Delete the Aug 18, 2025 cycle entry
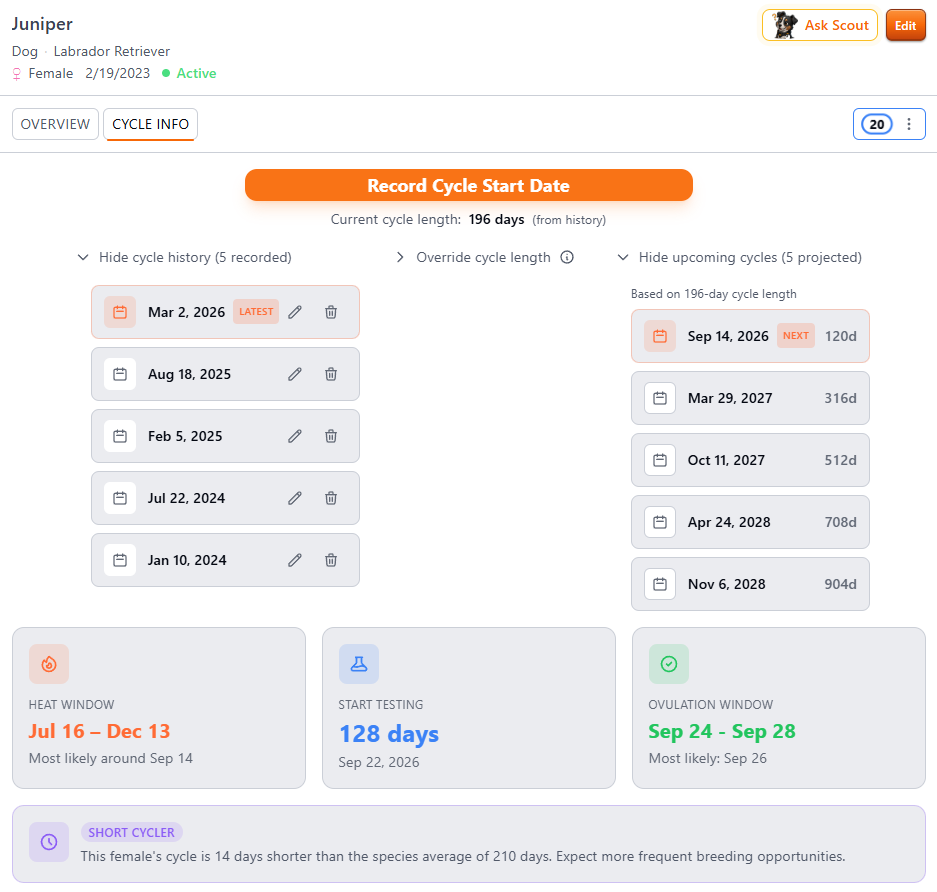 pyautogui.click(x=330, y=374)
